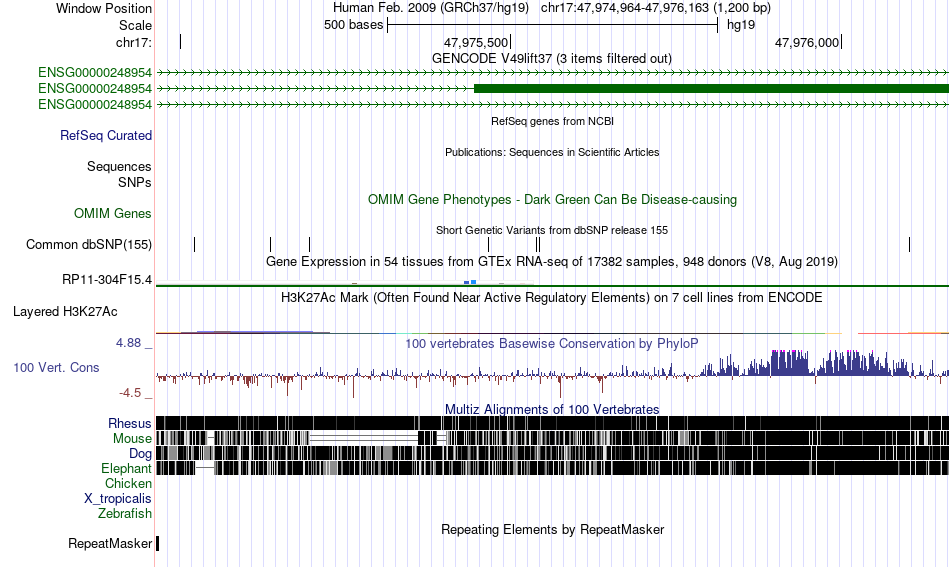
Task: Select the Layered H3K27Ac label
Action: pos(65,311)
